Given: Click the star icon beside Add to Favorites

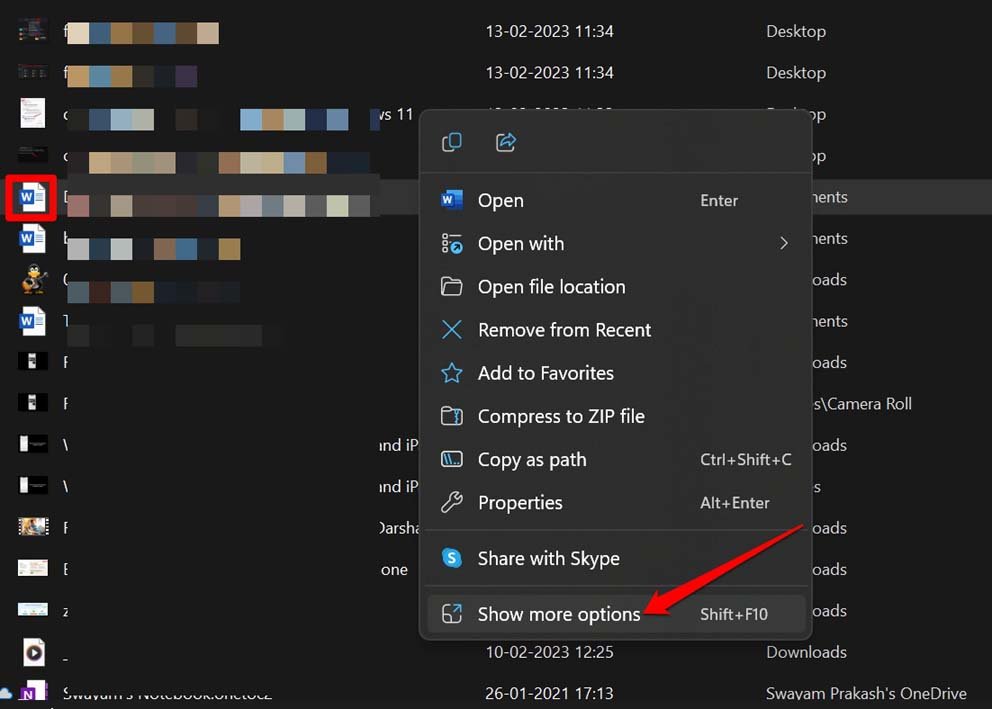Looking at the screenshot, I should pyautogui.click(x=451, y=373).
